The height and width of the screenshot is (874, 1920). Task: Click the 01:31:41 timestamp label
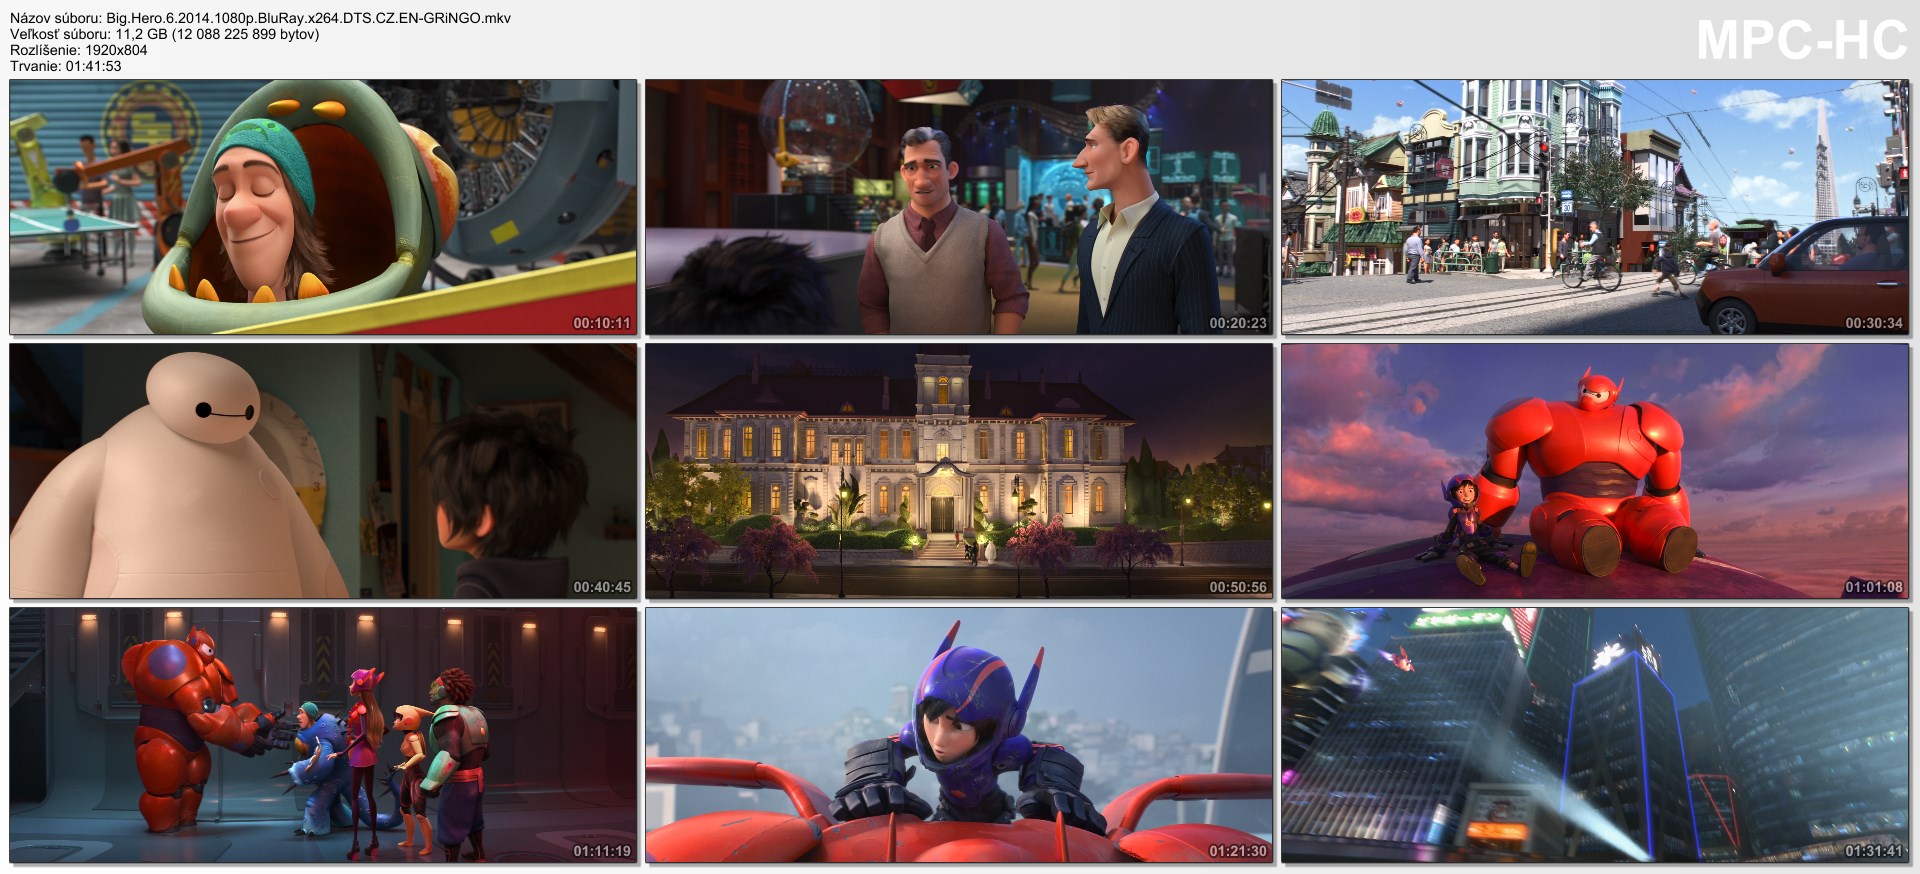pyautogui.click(x=1873, y=851)
